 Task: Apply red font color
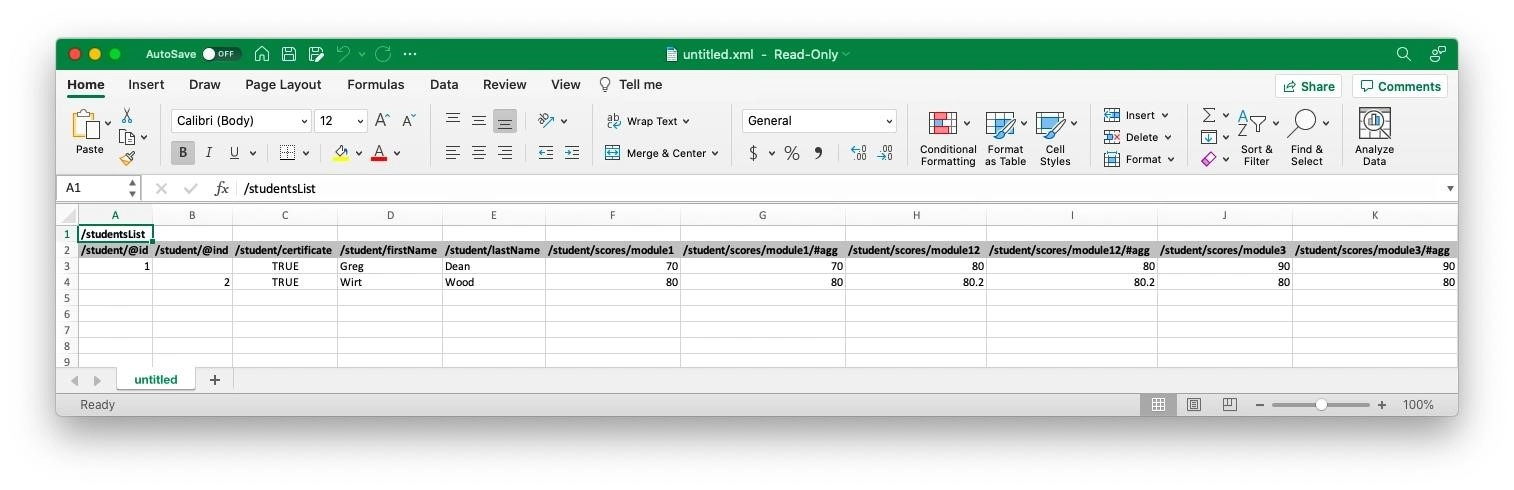(379, 153)
